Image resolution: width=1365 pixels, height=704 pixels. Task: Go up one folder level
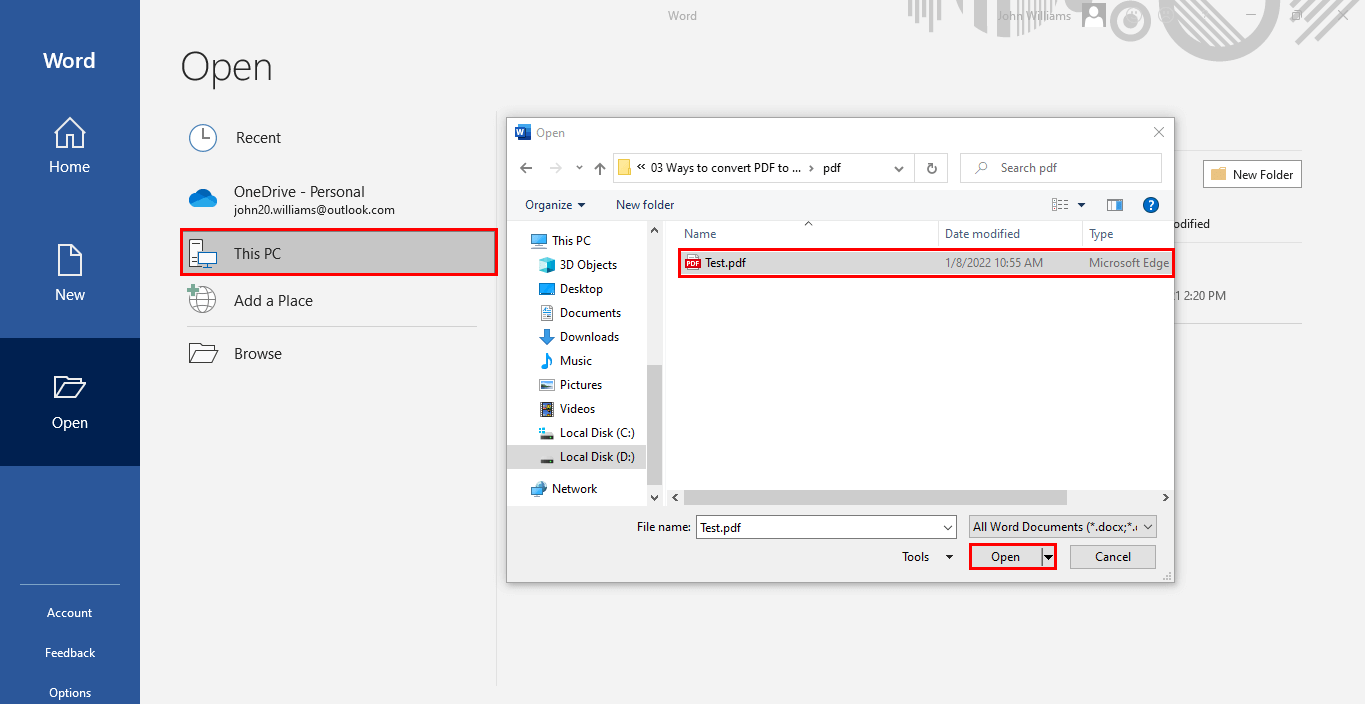pyautogui.click(x=600, y=168)
